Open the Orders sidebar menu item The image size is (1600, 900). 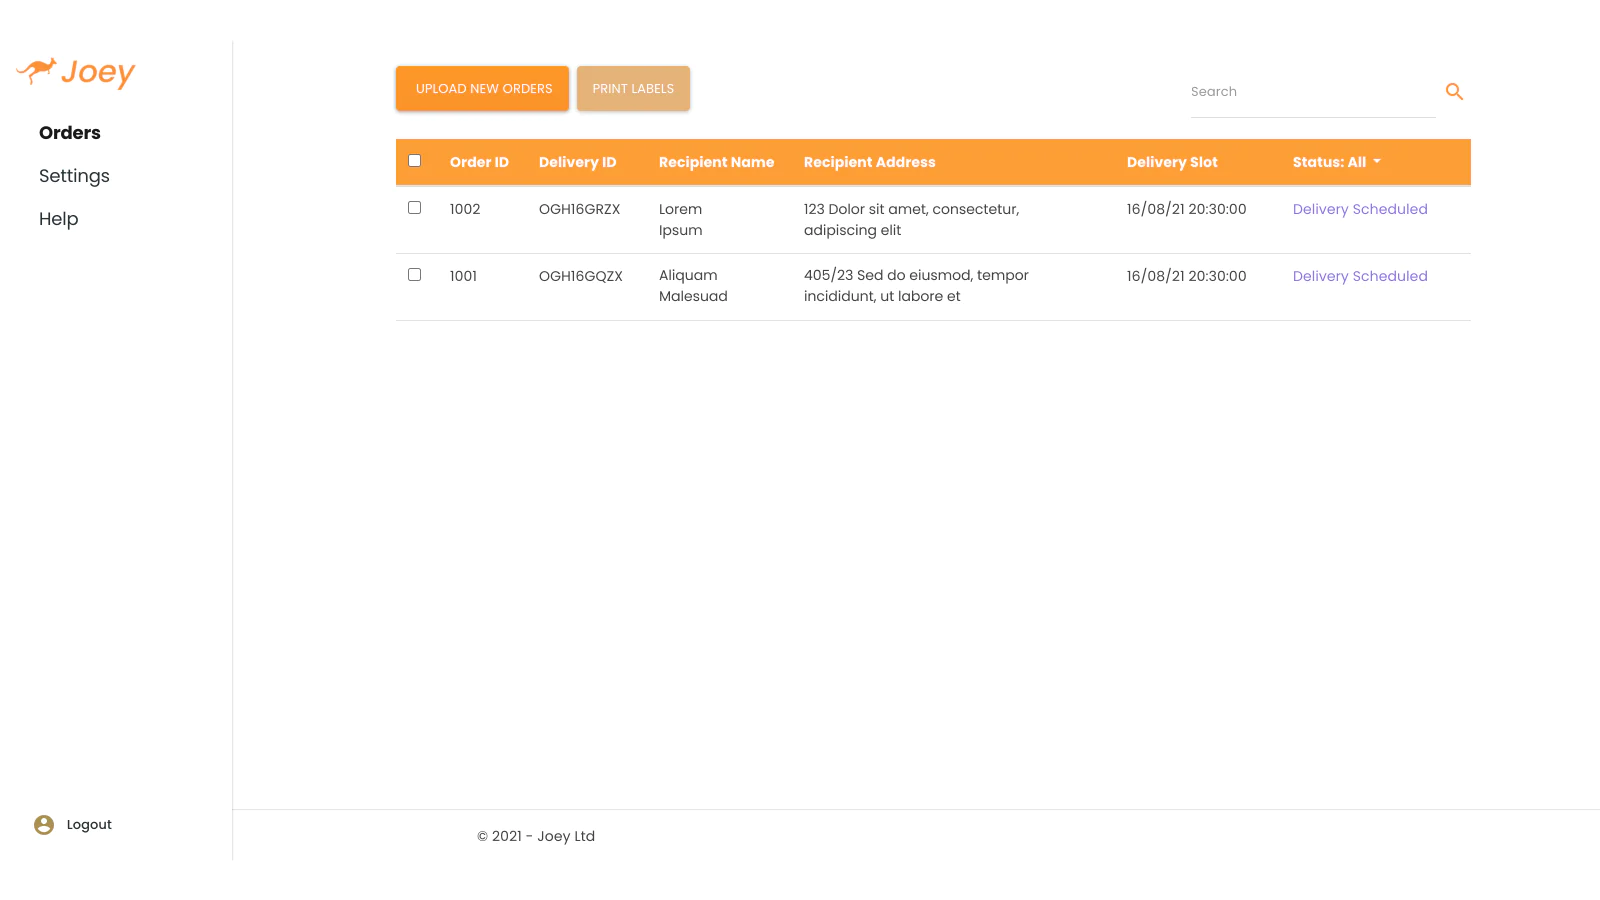pos(70,133)
